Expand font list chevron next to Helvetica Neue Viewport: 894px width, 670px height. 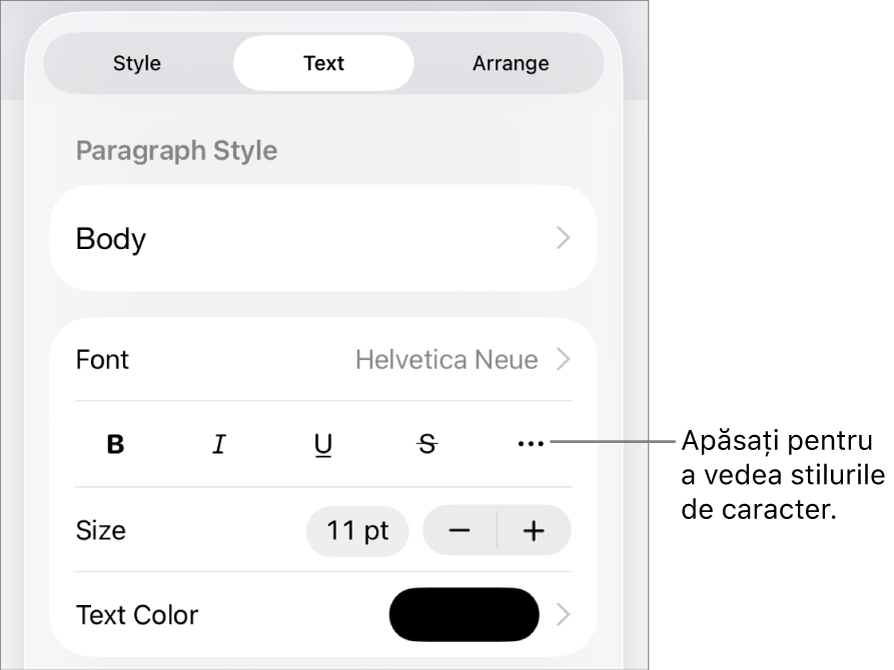563,360
